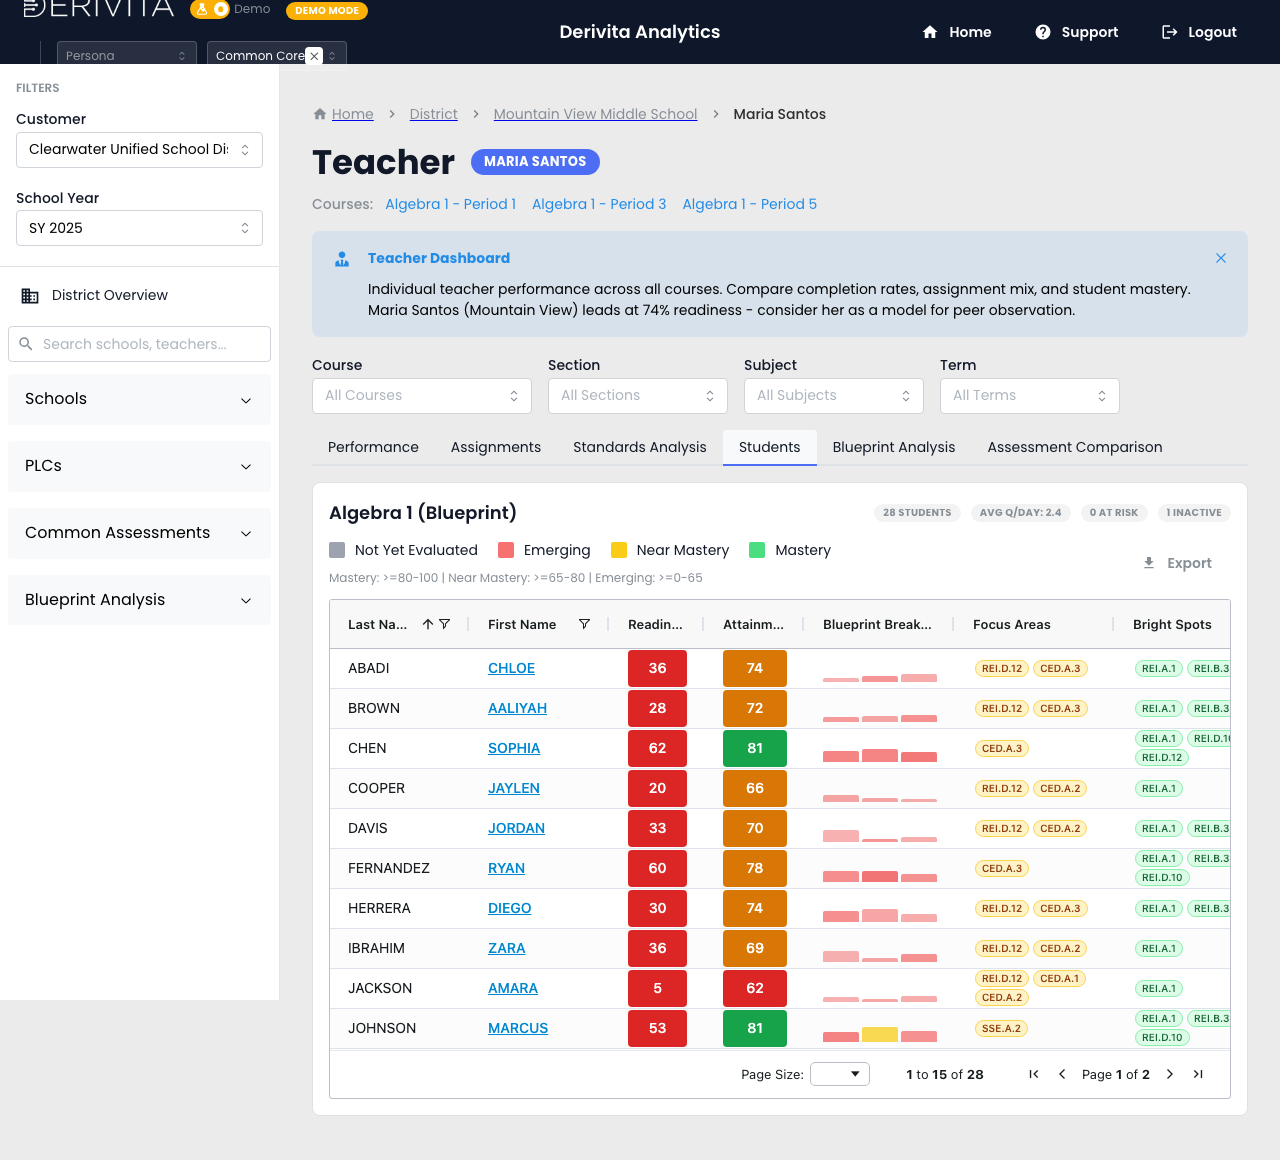Click the Export download icon
The height and width of the screenshot is (1160, 1280).
1149,563
